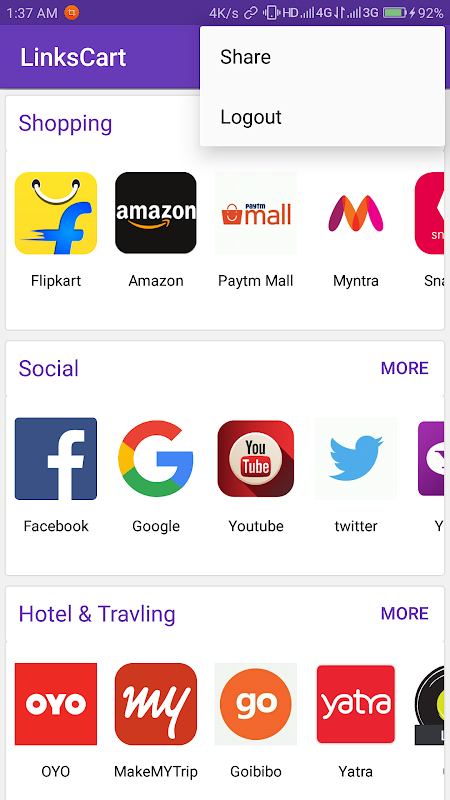Select the Yatra icon
Image resolution: width=450 pixels, height=800 pixels.
[x=356, y=704]
